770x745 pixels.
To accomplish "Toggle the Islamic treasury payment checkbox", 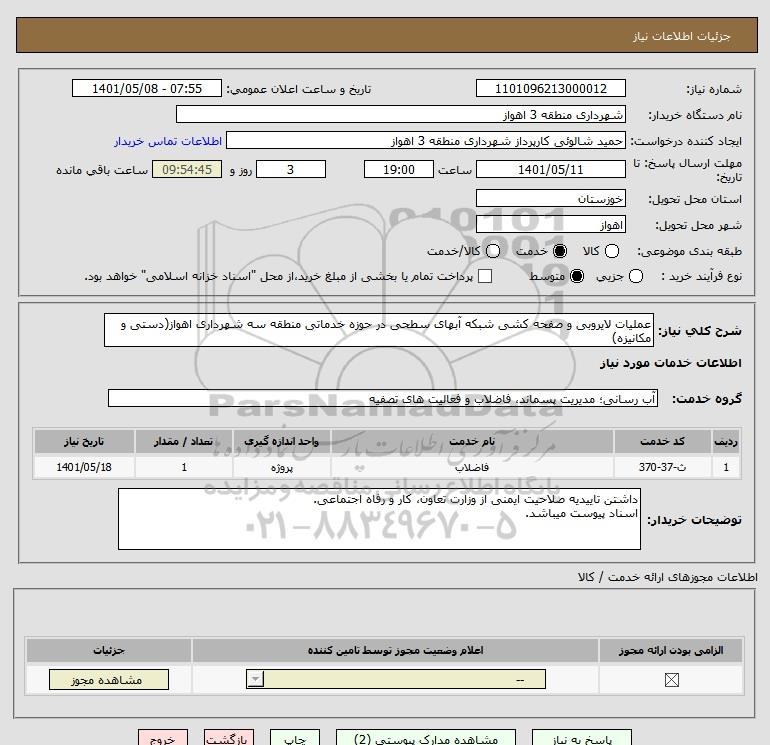I will click(x=485, y=276).
